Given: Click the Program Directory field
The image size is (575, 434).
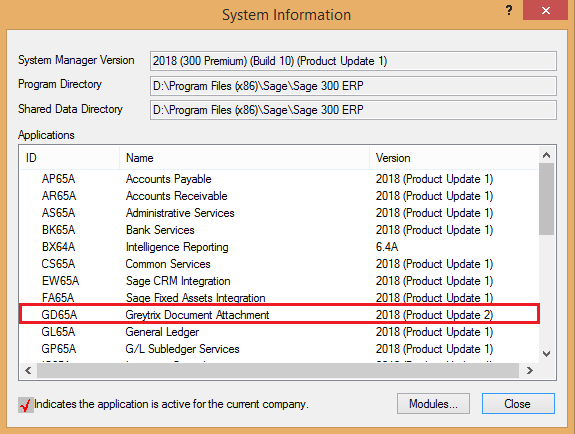Looking at the screenshot, I should 353,86.
